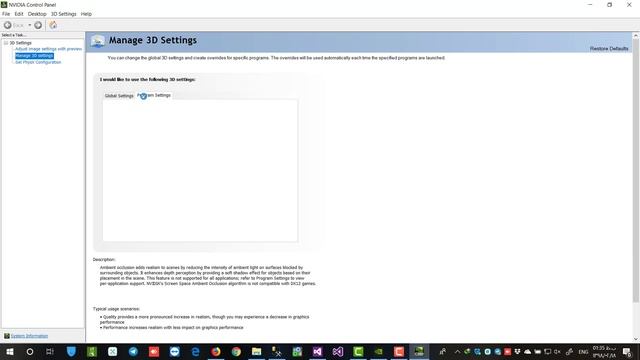Open the 3D Settings menu
The width and height of the screenshot is (640, 360).
tap(63, 14)
